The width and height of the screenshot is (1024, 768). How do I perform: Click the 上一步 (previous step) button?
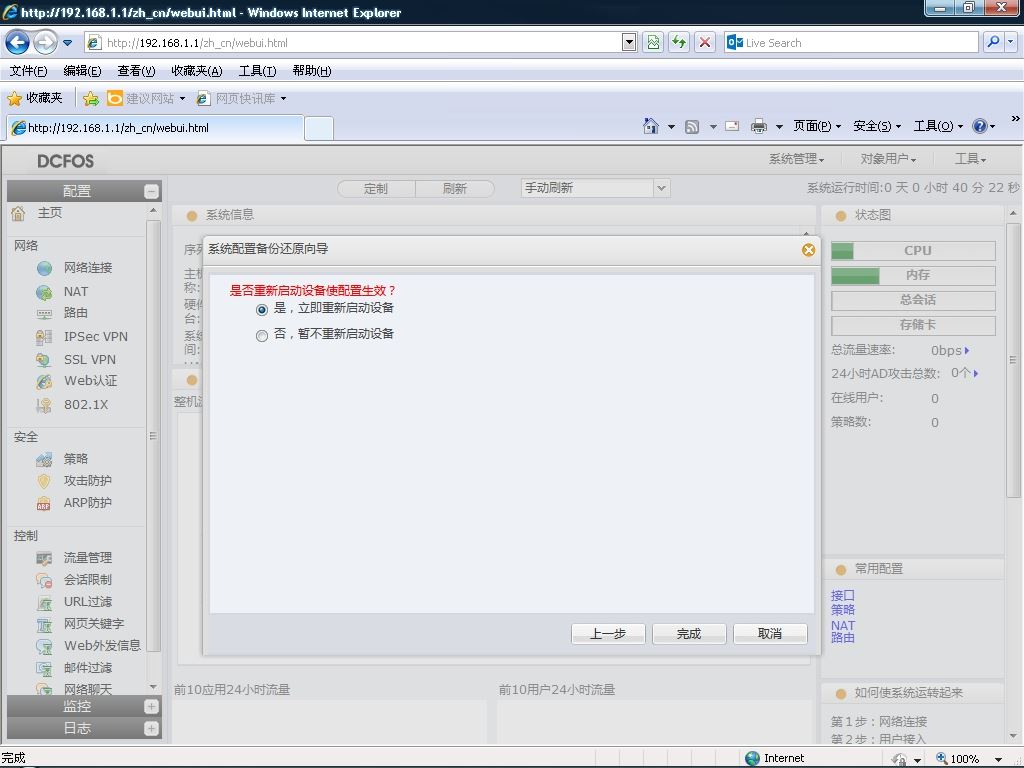point(608,633)
